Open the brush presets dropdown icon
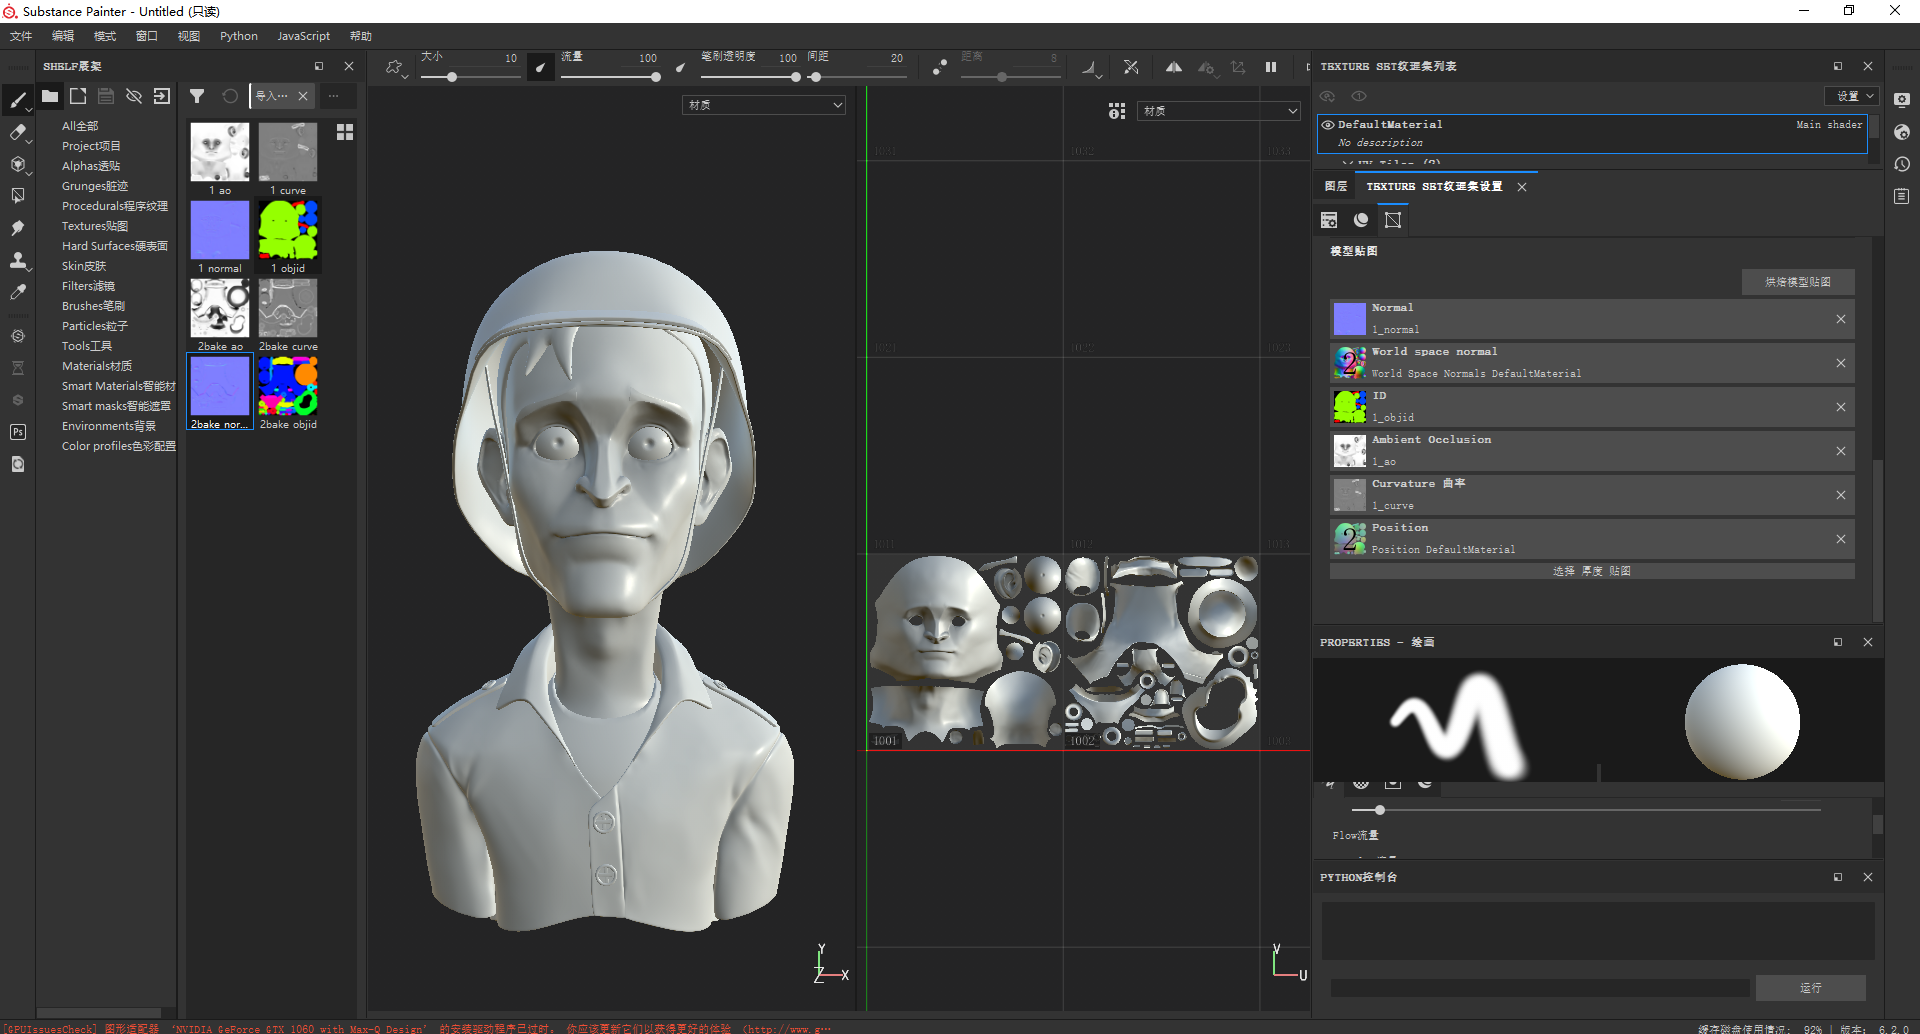Image resolution: width=1920 pixels, height=1034 pixels. 395,67
